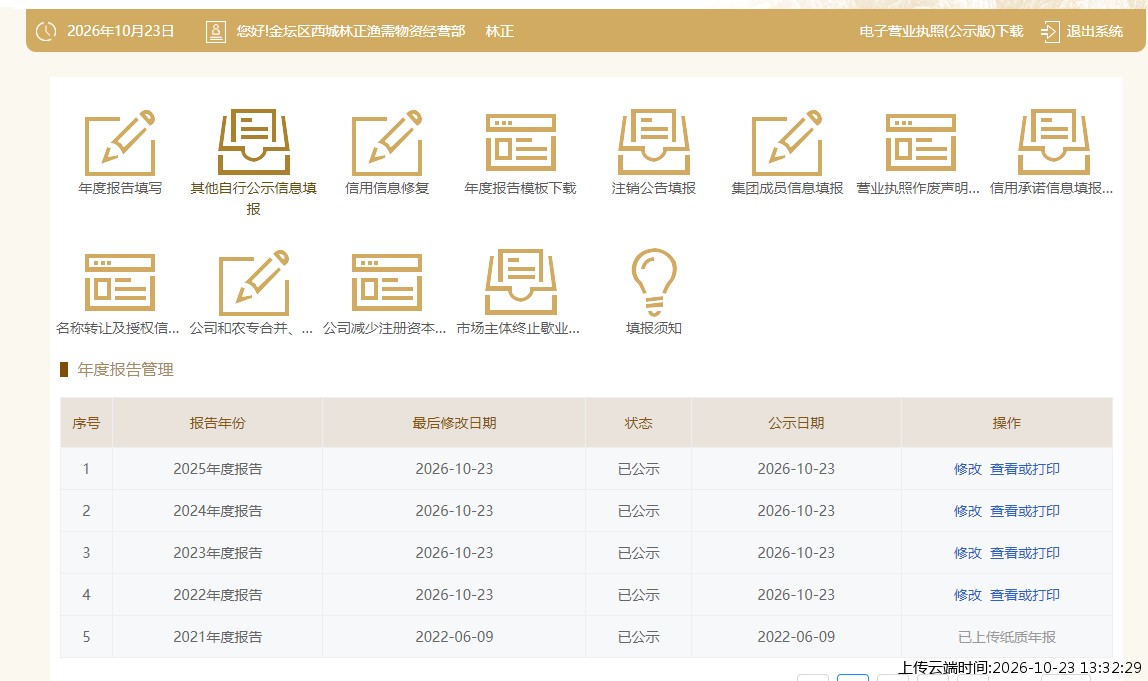Click the 操作 column header
The width and height of the screenshot is (1148, 681).
click(x=1007, y=423)
